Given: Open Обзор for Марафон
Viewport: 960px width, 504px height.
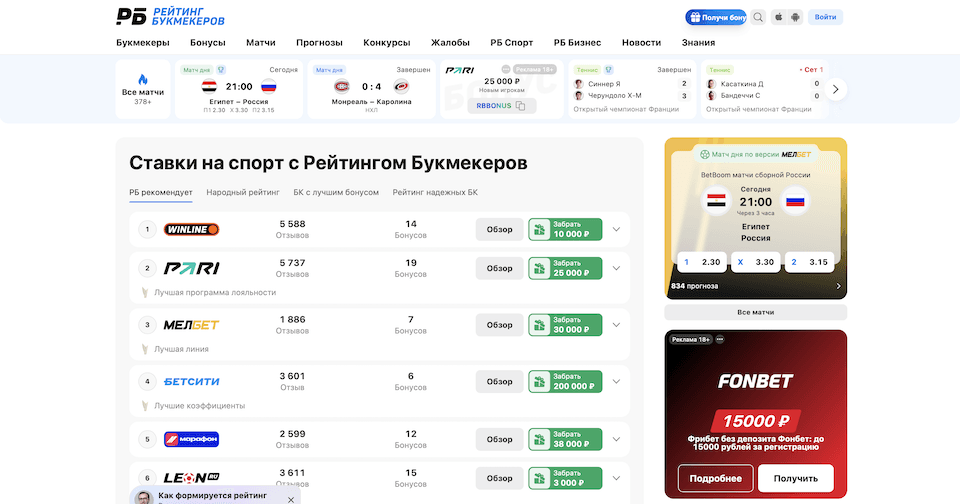Looking at the screenshot, I should tap(500, 439).
